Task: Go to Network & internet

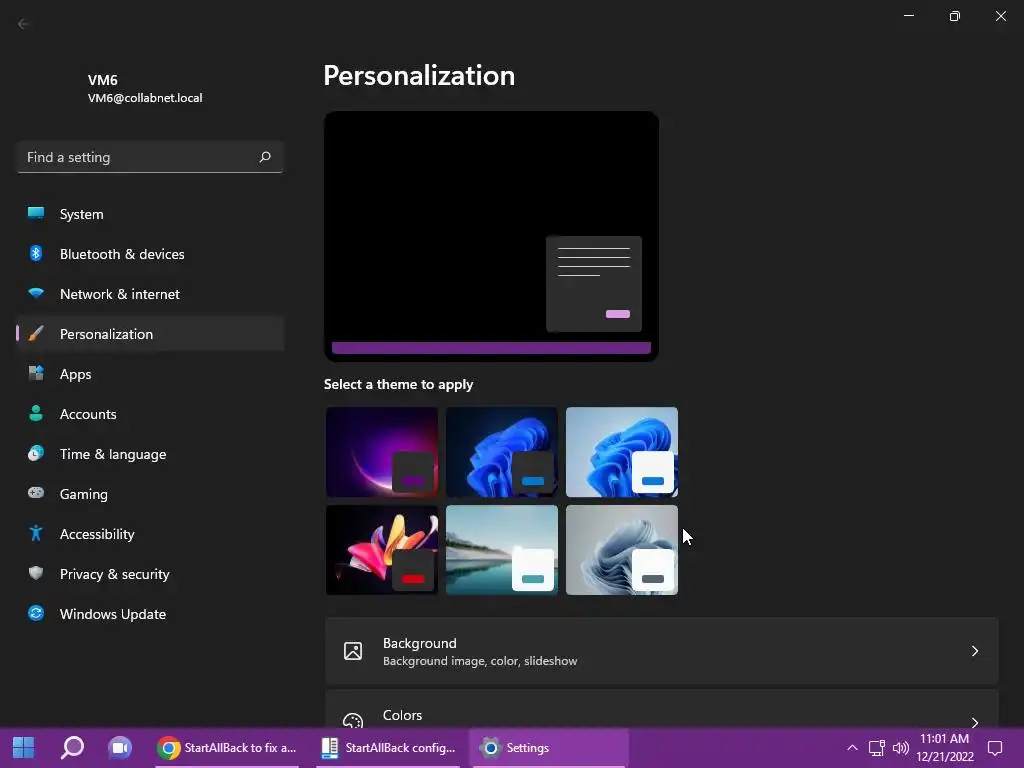Action: [x=150, y=294]
